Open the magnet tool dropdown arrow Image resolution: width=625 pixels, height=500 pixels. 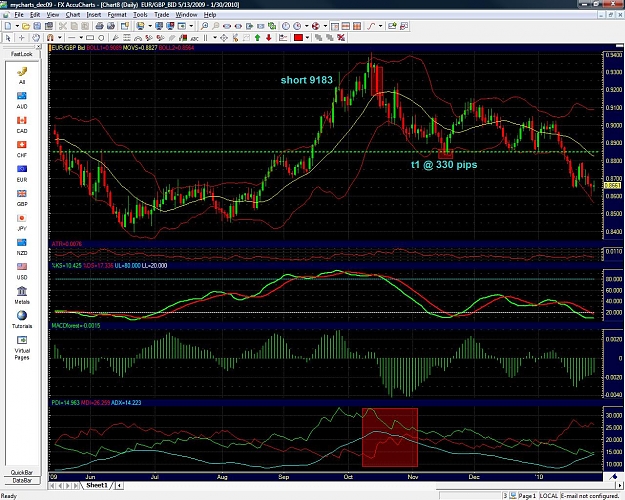[x=60, y=38]
